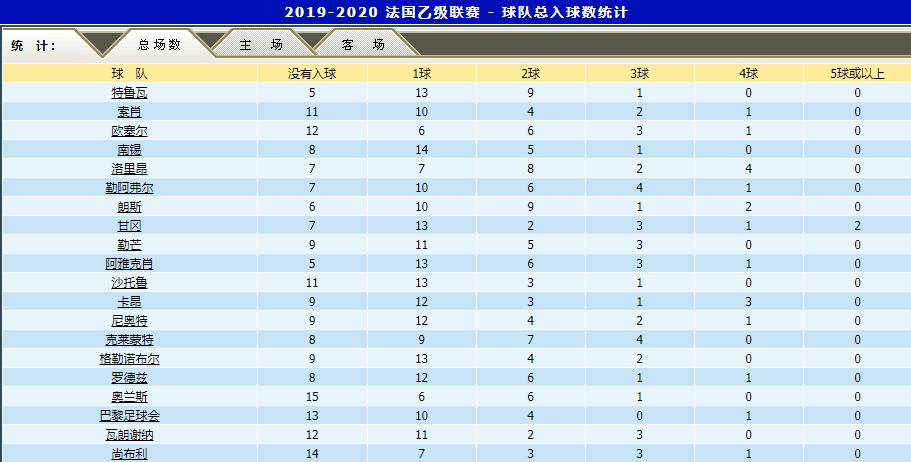
Task: Select 奥兰斯's 2球 value 6
Action: coord(530,397)
